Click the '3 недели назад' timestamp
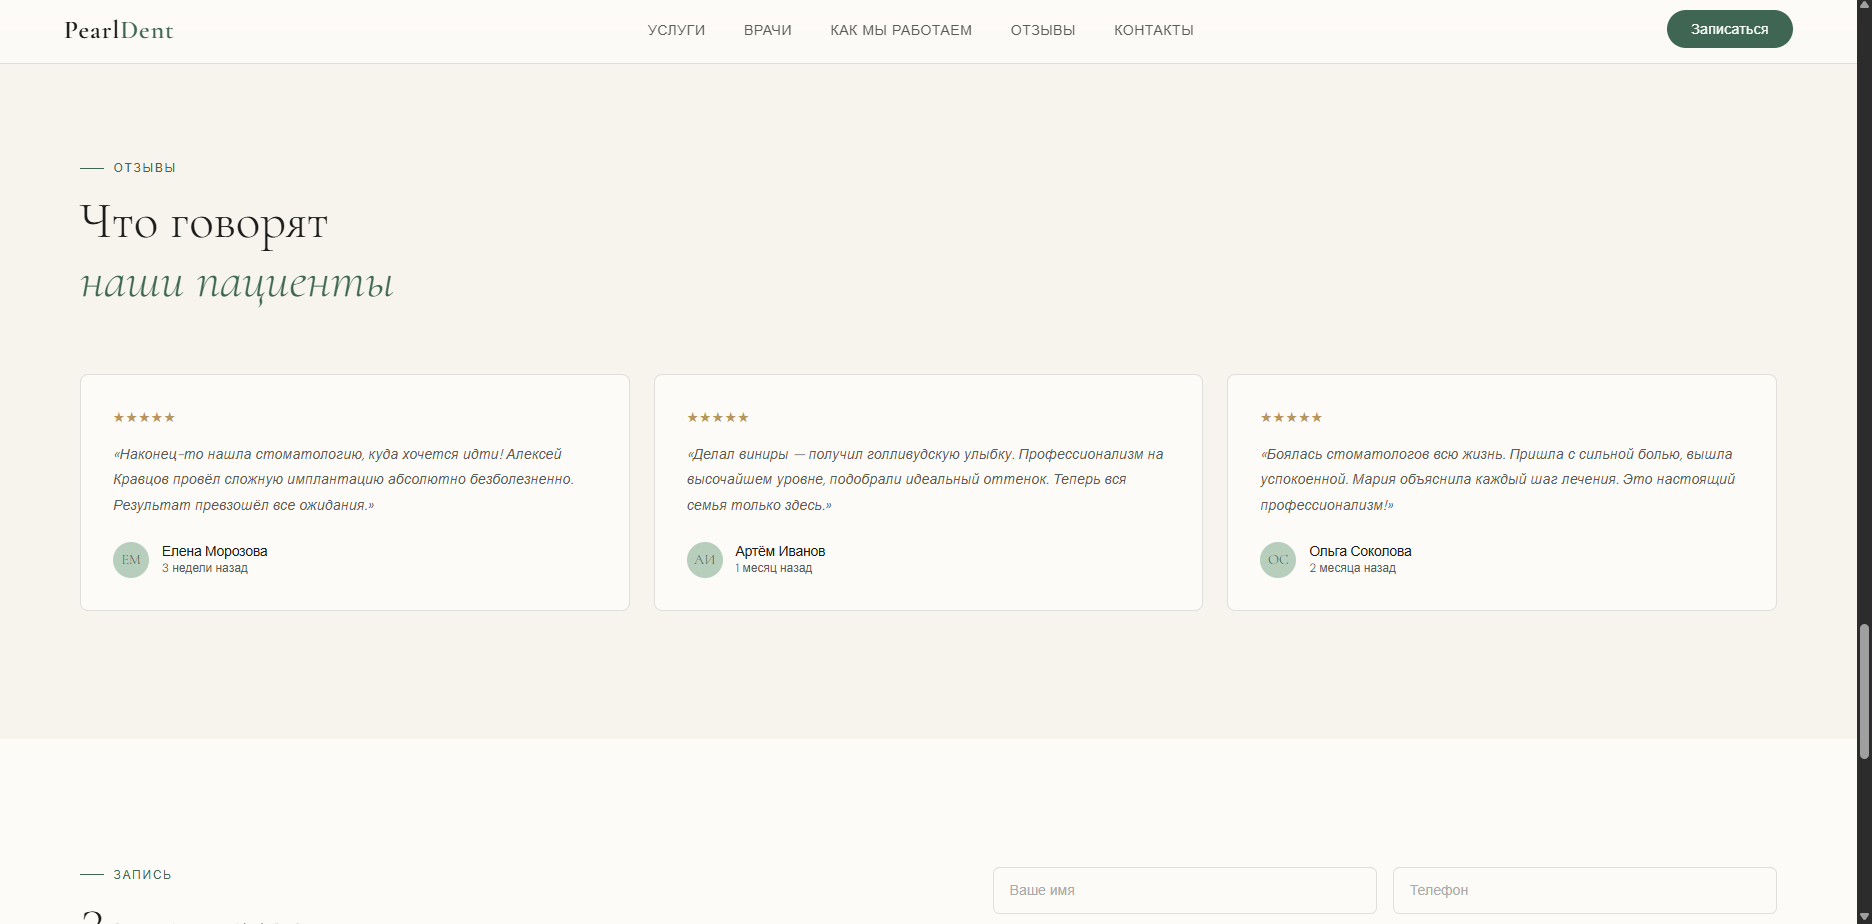Image resolution: width=1872 pixels, height=924 pixels. coord(205,568)
